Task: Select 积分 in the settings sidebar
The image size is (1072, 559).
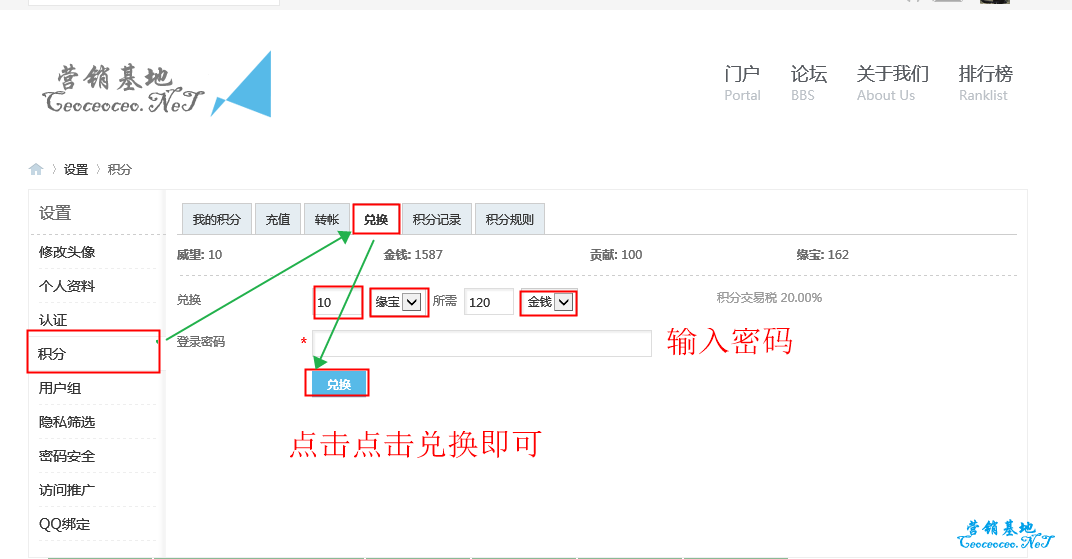Action: (52, 354)
